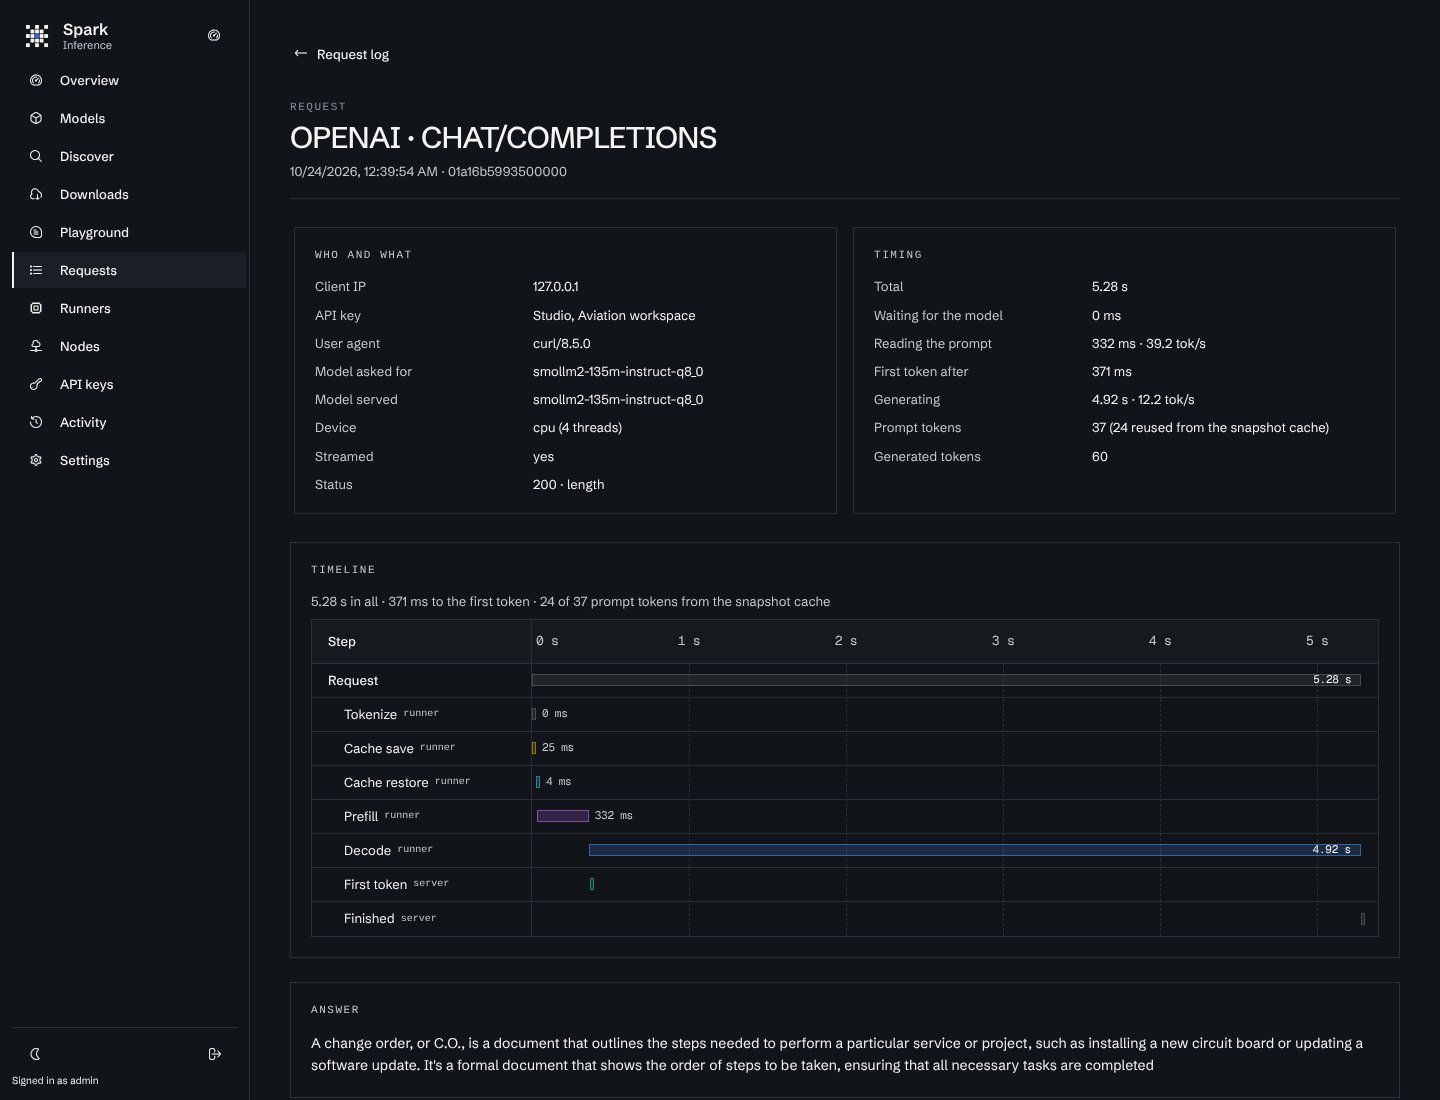Toggle dark mode with the moon icon
The width and height of the screenshot is (1440, 1100).
point(36,1054)
